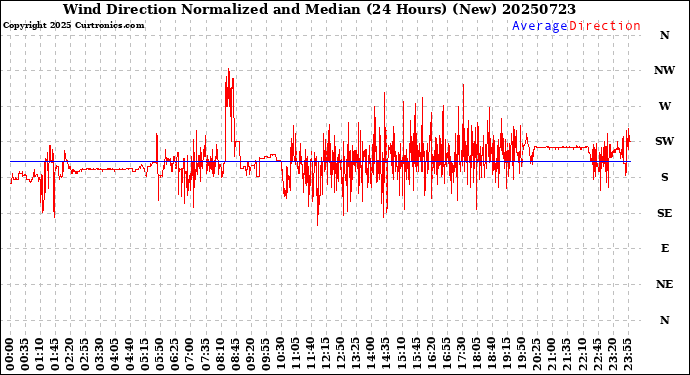Viewport: 690px width, 375px height.
Task: Click the bottom N axis label
Action: pos(664,320)
